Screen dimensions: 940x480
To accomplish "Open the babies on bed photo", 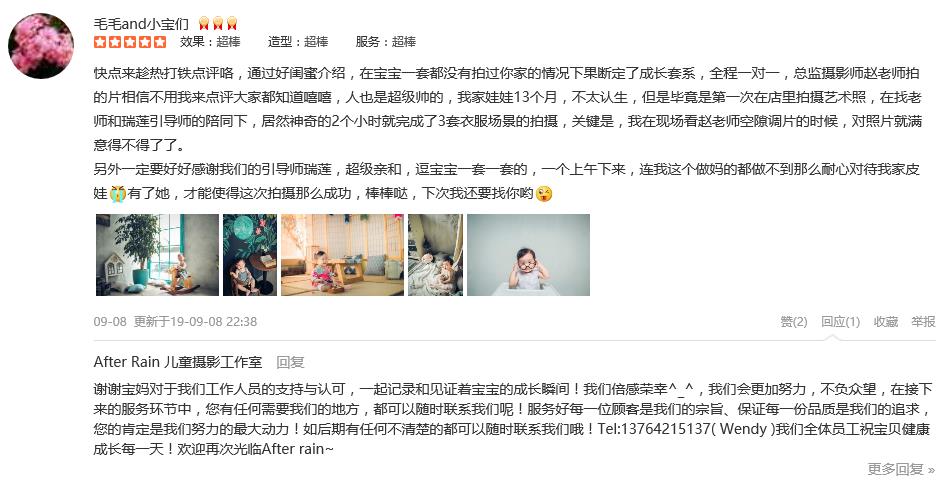I will [435, 255].
